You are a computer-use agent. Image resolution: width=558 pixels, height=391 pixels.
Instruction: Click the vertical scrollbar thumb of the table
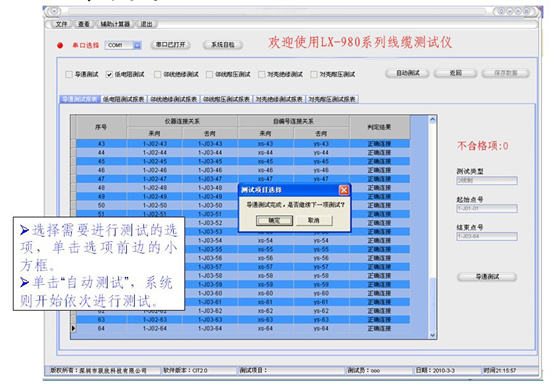click(x=432, y=303)
